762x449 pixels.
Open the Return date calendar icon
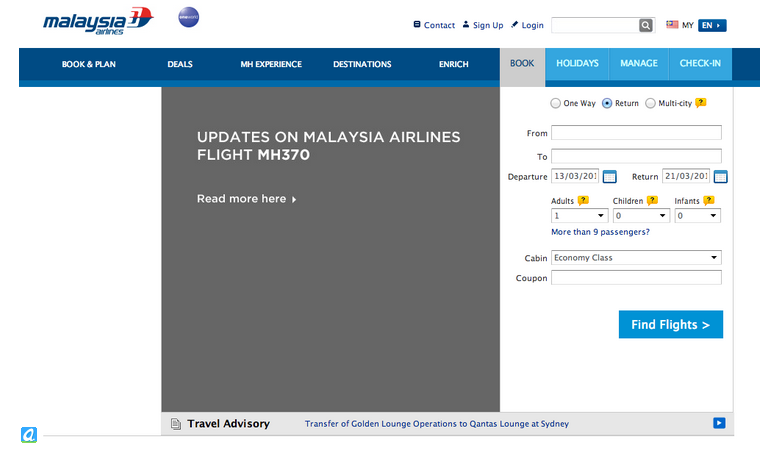(720, 177)
